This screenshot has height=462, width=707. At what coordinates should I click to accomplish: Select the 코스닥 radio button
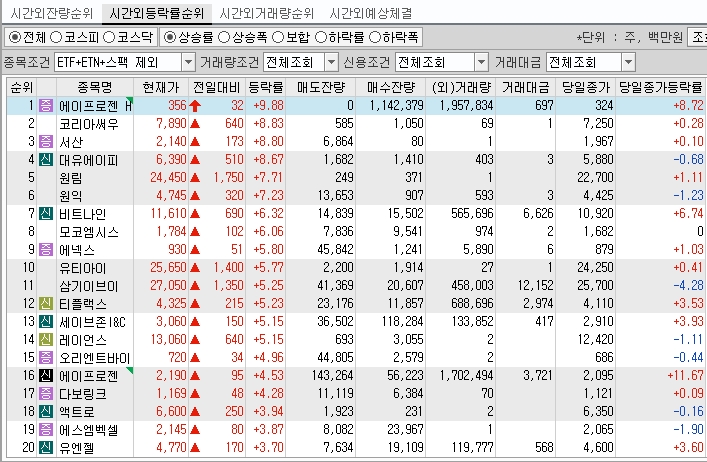pos(109,37)
